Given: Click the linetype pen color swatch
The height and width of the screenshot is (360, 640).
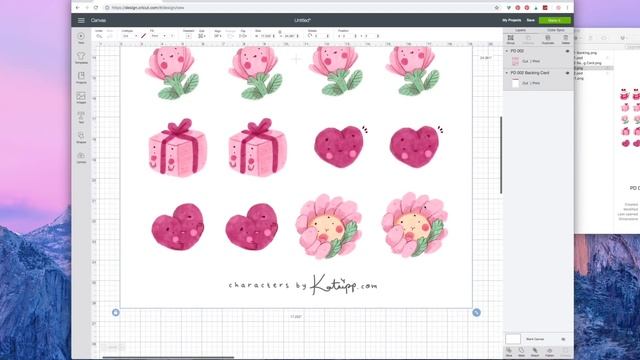Looking at the screenshot, I should [x=144, y=36].
